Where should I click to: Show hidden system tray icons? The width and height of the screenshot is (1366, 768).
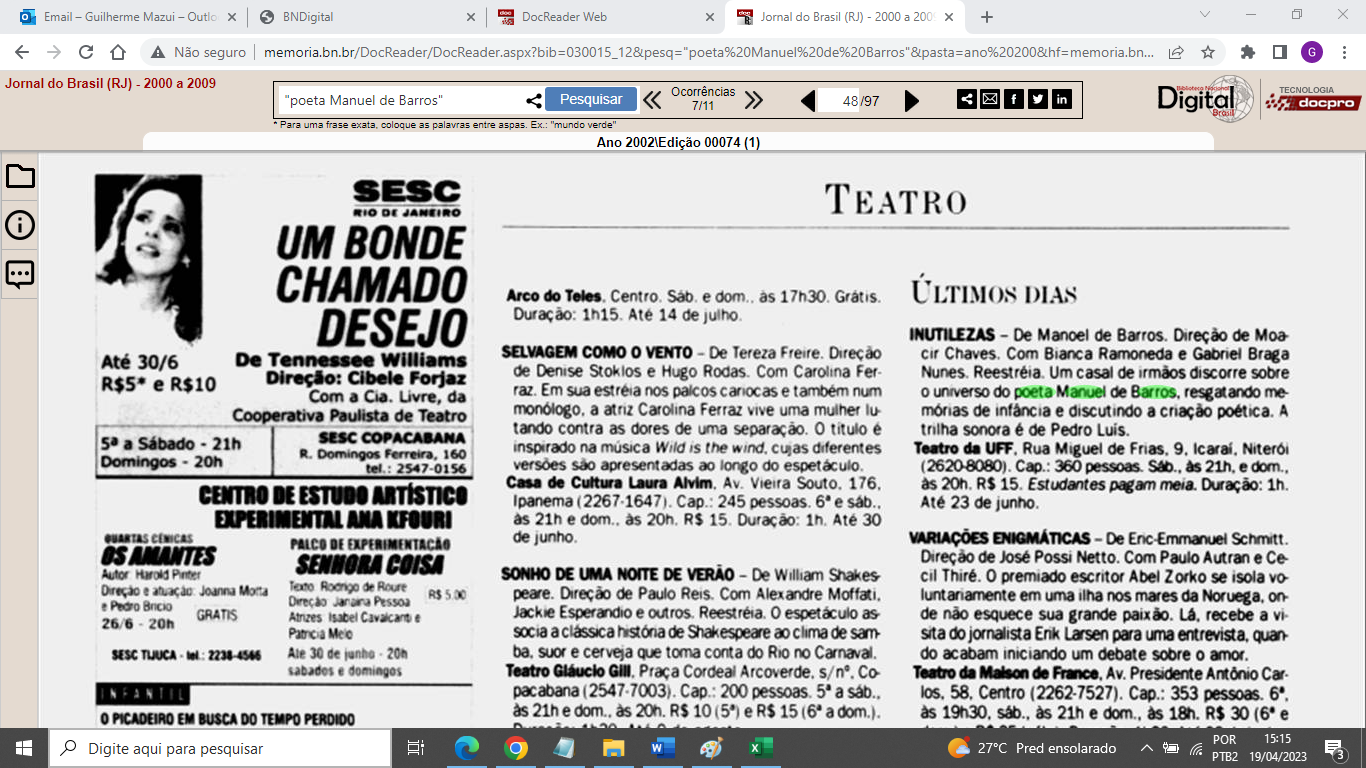[1147, 748]
